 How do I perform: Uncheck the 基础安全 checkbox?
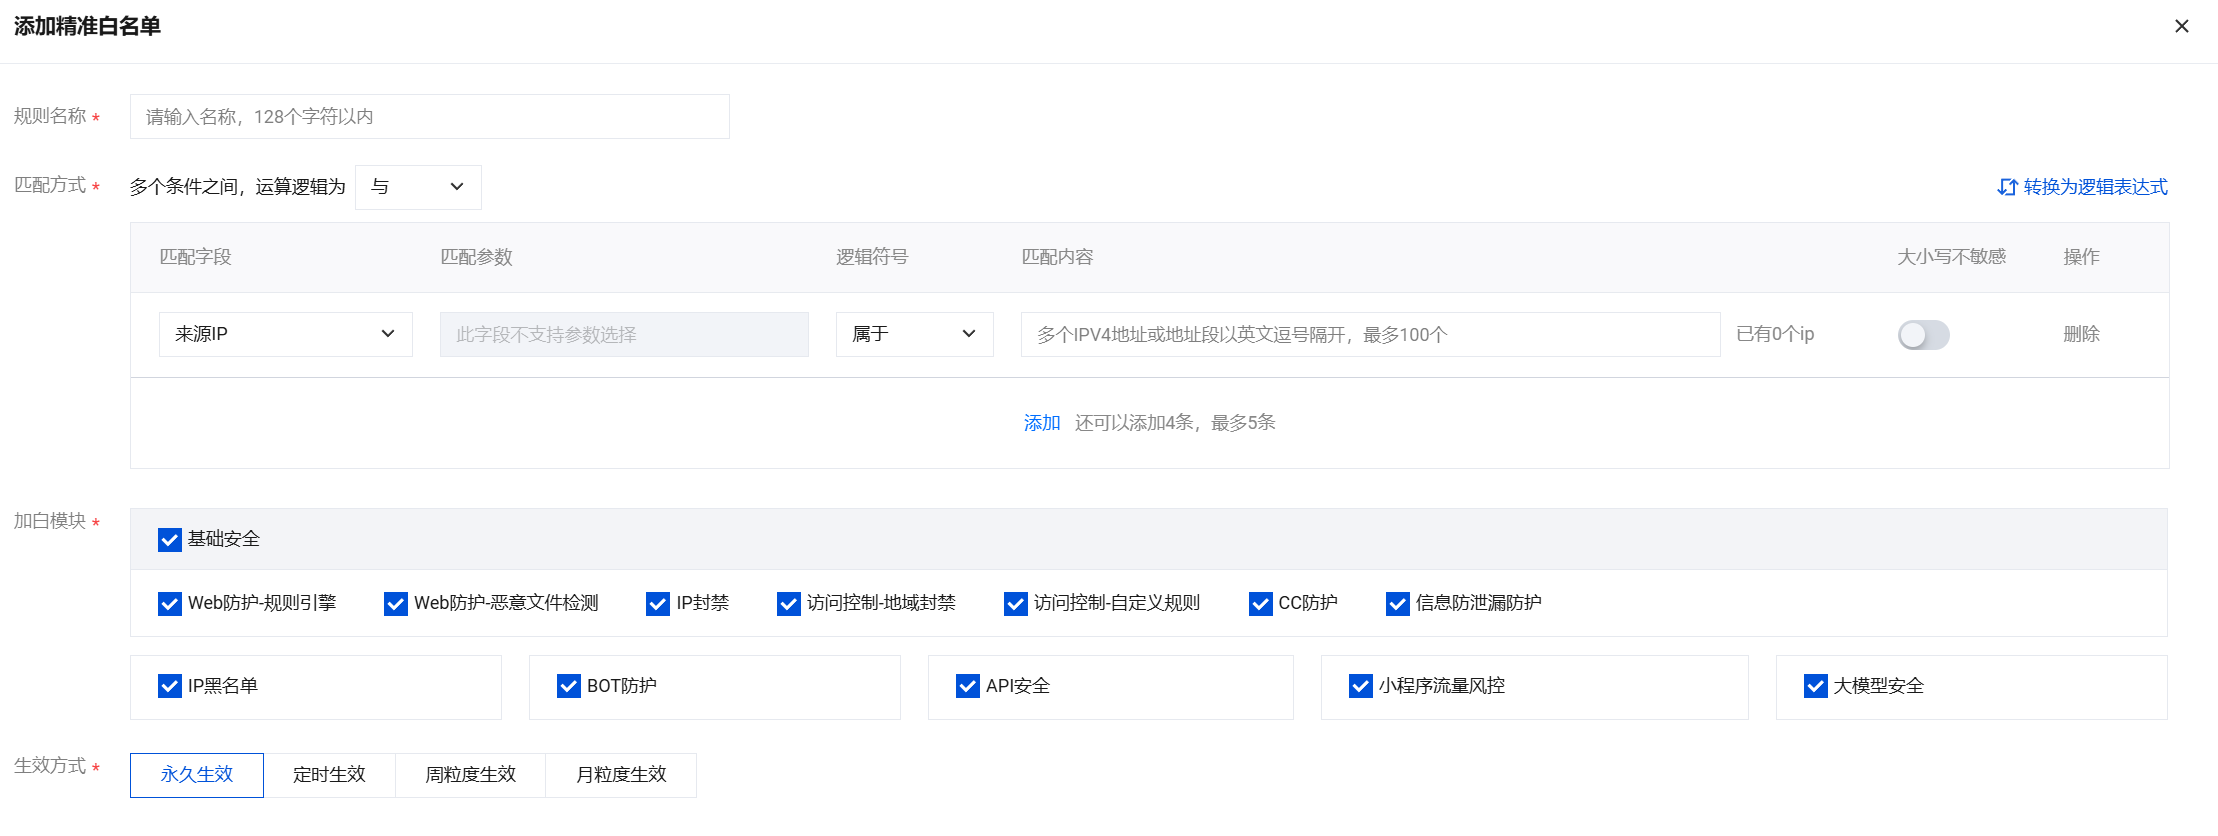(x=170, y=540)
